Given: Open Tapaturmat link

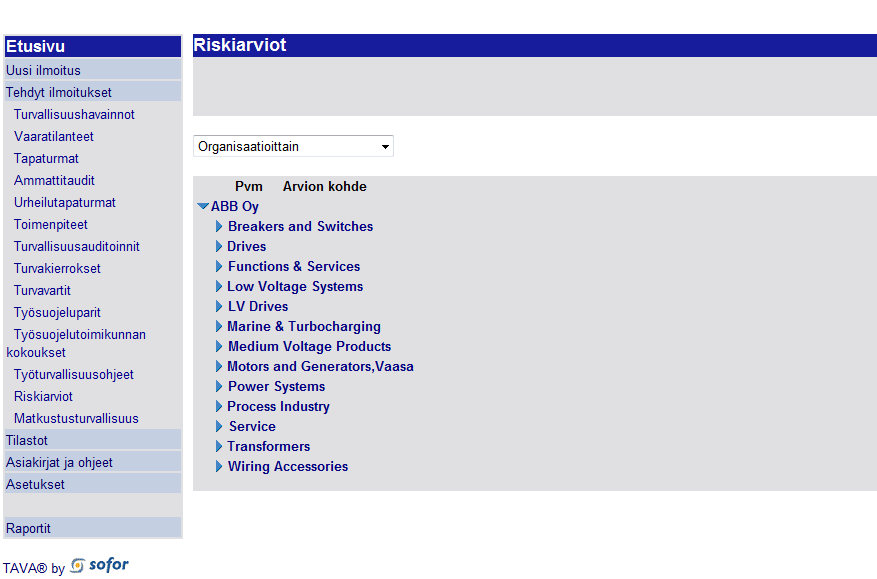Looking at the screenshot, I should pos(46,159).
